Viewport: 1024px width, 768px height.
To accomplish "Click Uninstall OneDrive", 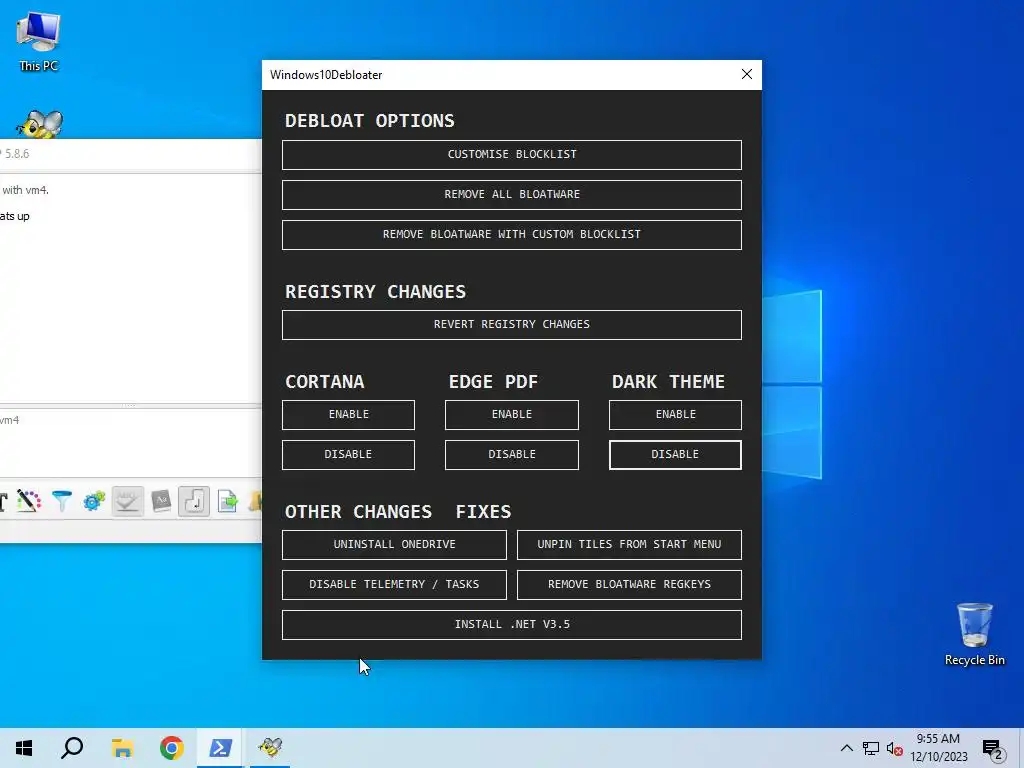I will pos(394,545).
